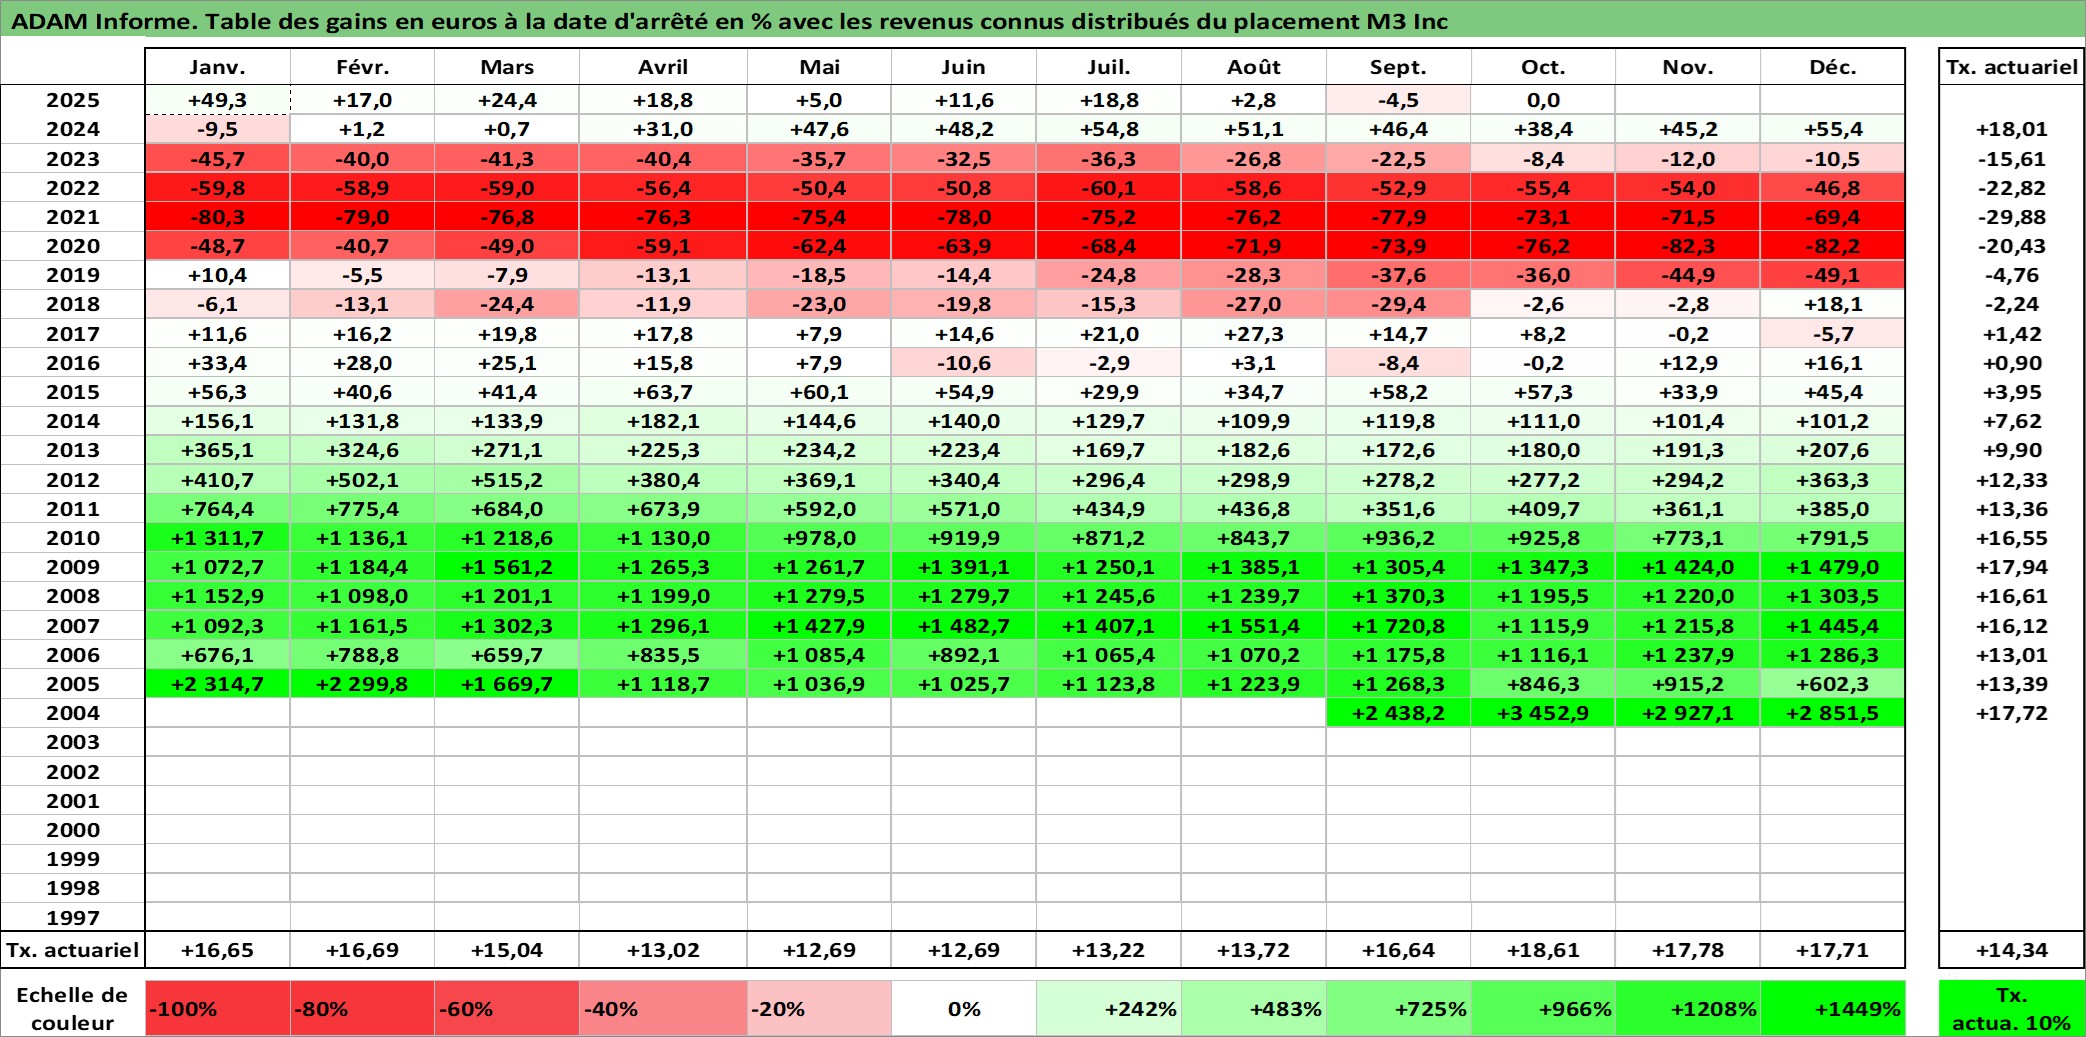
Task: Select the Tx. actuariel bottom row label
Action: pos(73,950)
